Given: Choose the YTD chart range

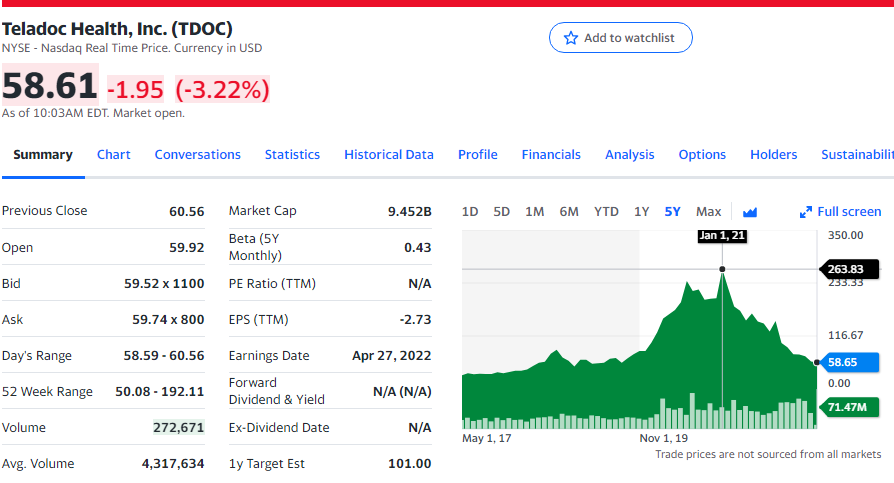Looking at the screenshot, I should [606, 212].
